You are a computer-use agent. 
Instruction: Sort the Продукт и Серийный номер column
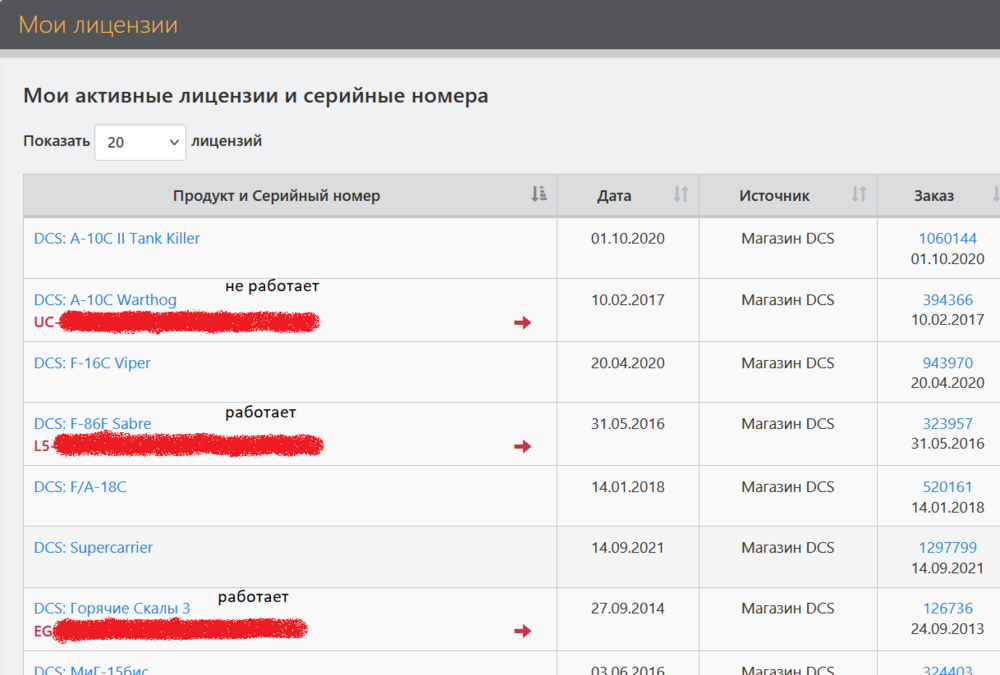tap(540, 195)
